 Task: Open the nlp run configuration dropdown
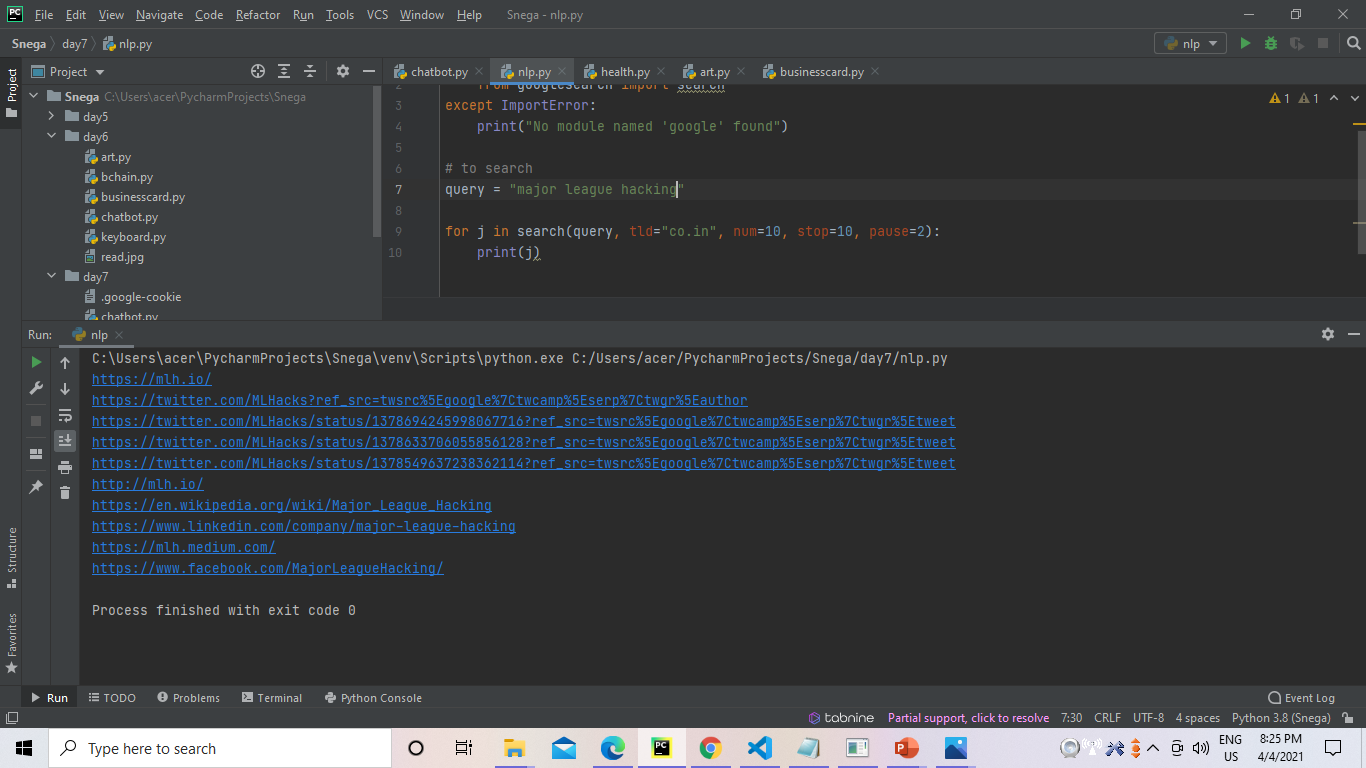1190,44
